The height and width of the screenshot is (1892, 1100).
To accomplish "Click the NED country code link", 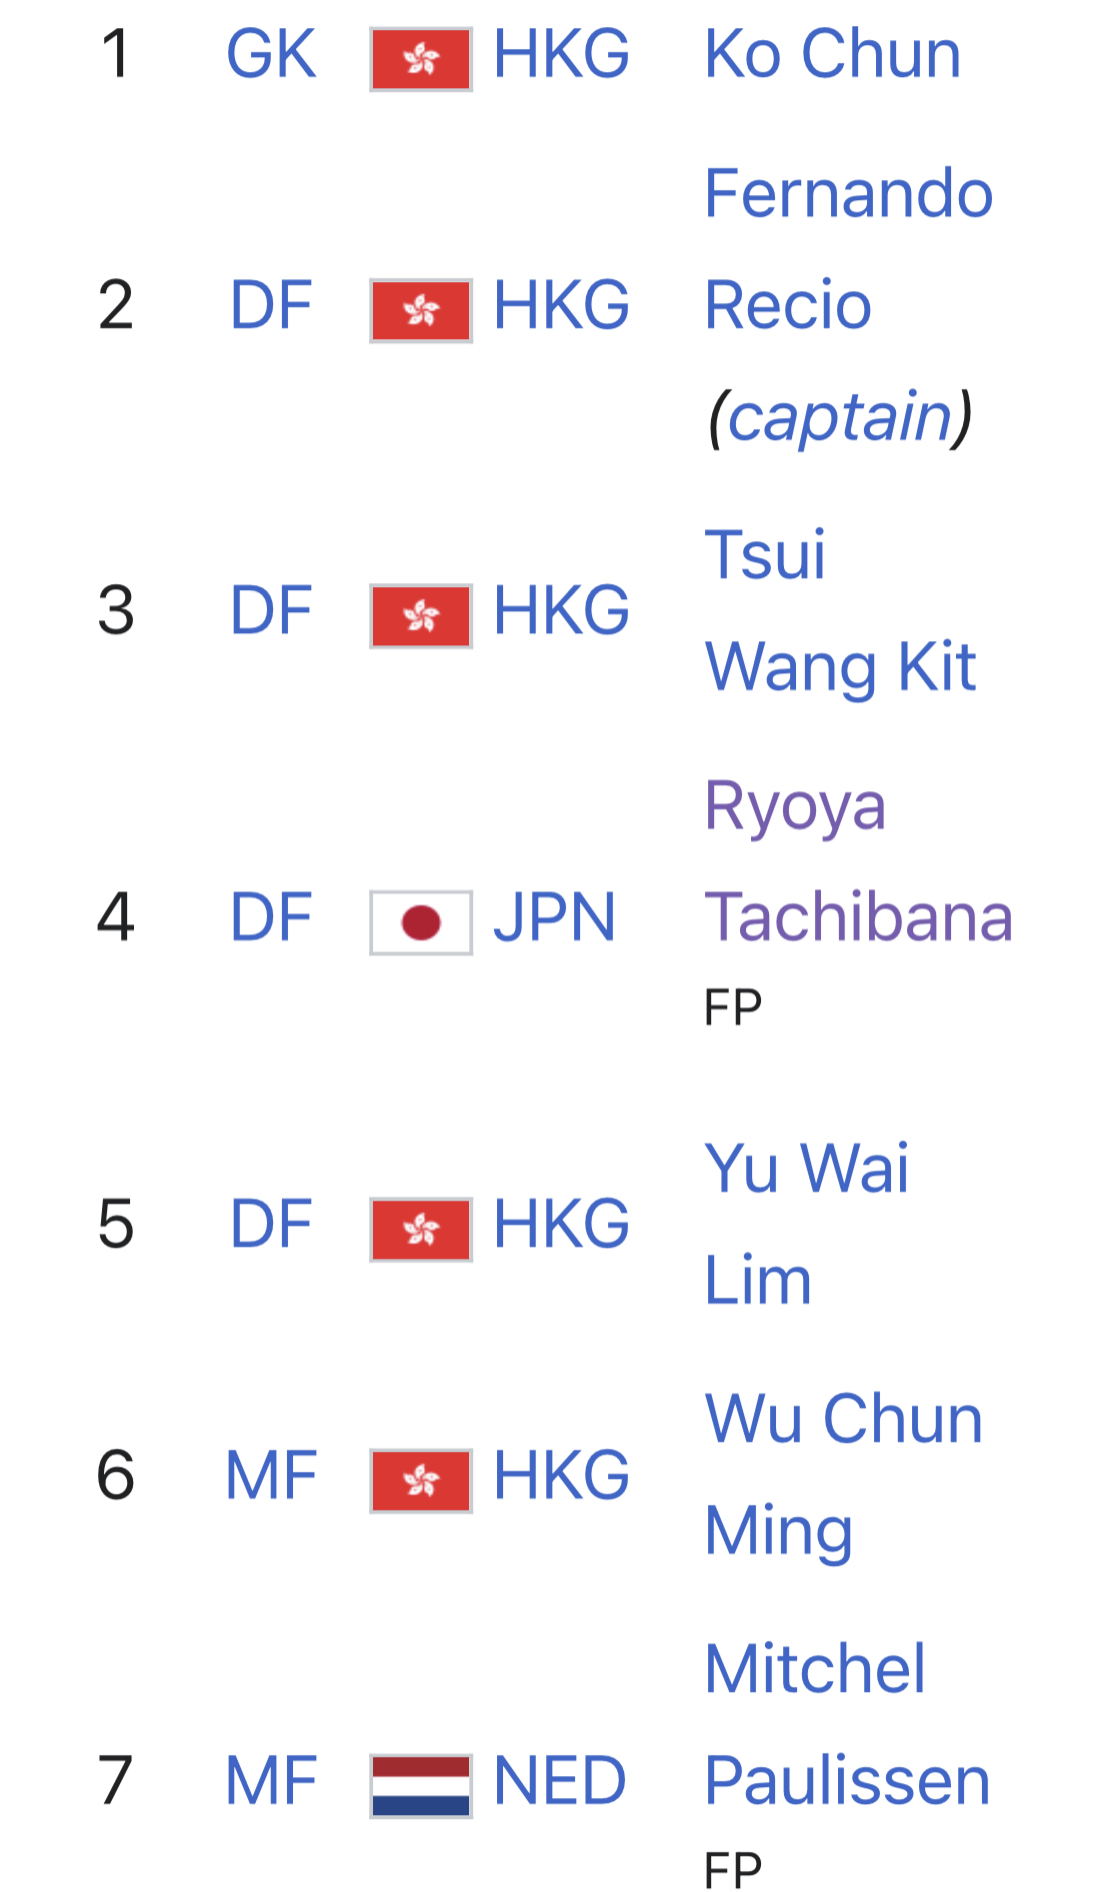I will (x=560, y=1781).
